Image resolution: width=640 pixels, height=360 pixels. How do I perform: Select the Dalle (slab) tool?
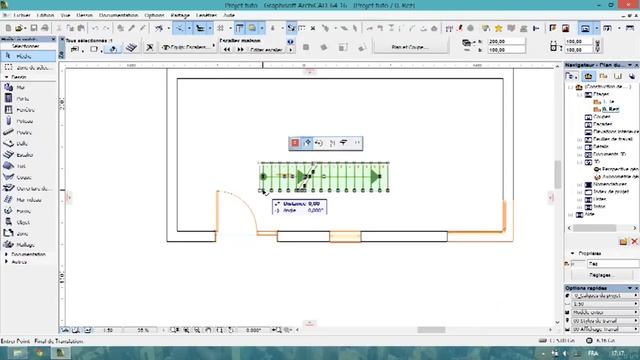(28, 144)
